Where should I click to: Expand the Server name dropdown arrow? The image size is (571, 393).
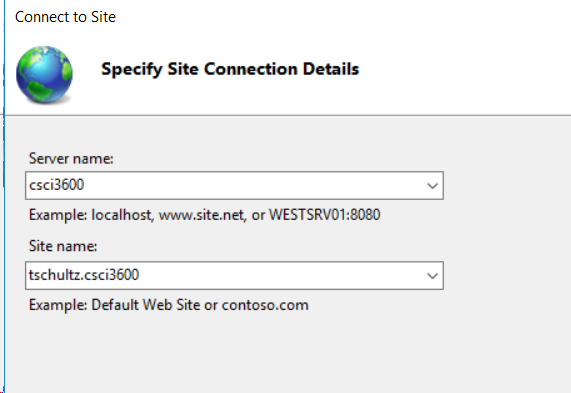tap(432, 186)
